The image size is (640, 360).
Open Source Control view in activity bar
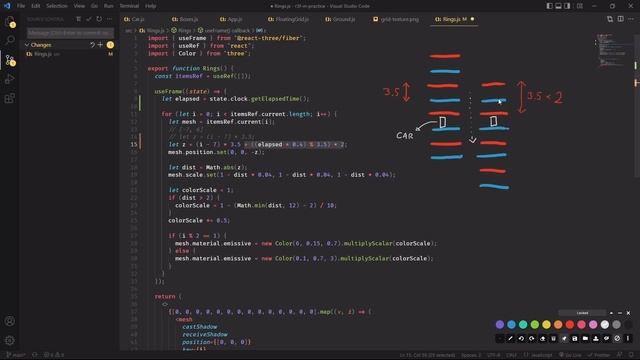pyautogui.click(x=10, y=60)
